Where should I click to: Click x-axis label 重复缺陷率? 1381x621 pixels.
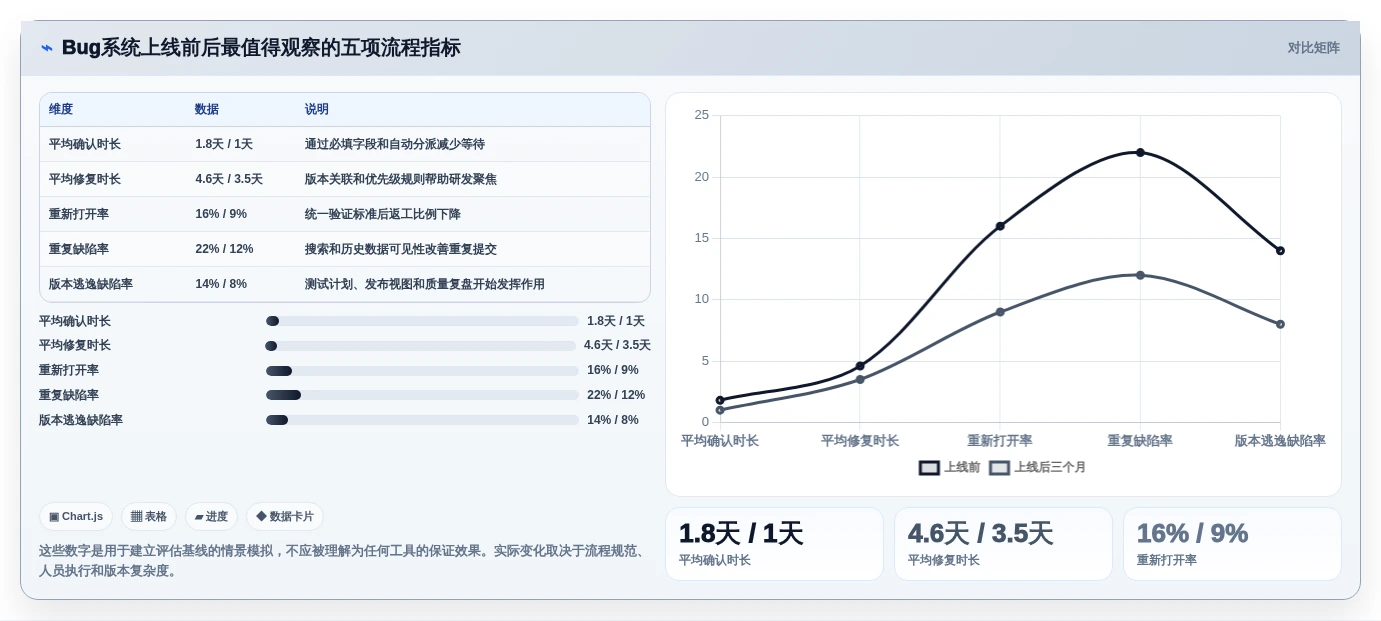[x=1140, y=441]
